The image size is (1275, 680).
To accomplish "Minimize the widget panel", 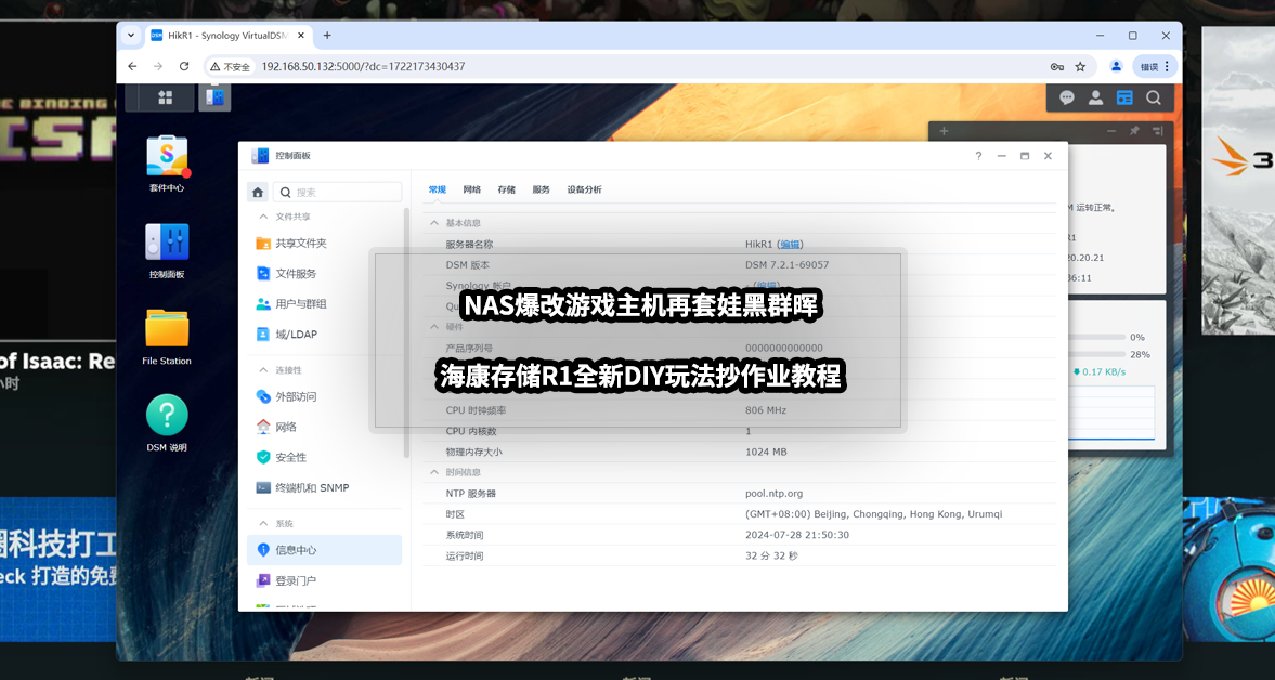I will coord(1111,131).
